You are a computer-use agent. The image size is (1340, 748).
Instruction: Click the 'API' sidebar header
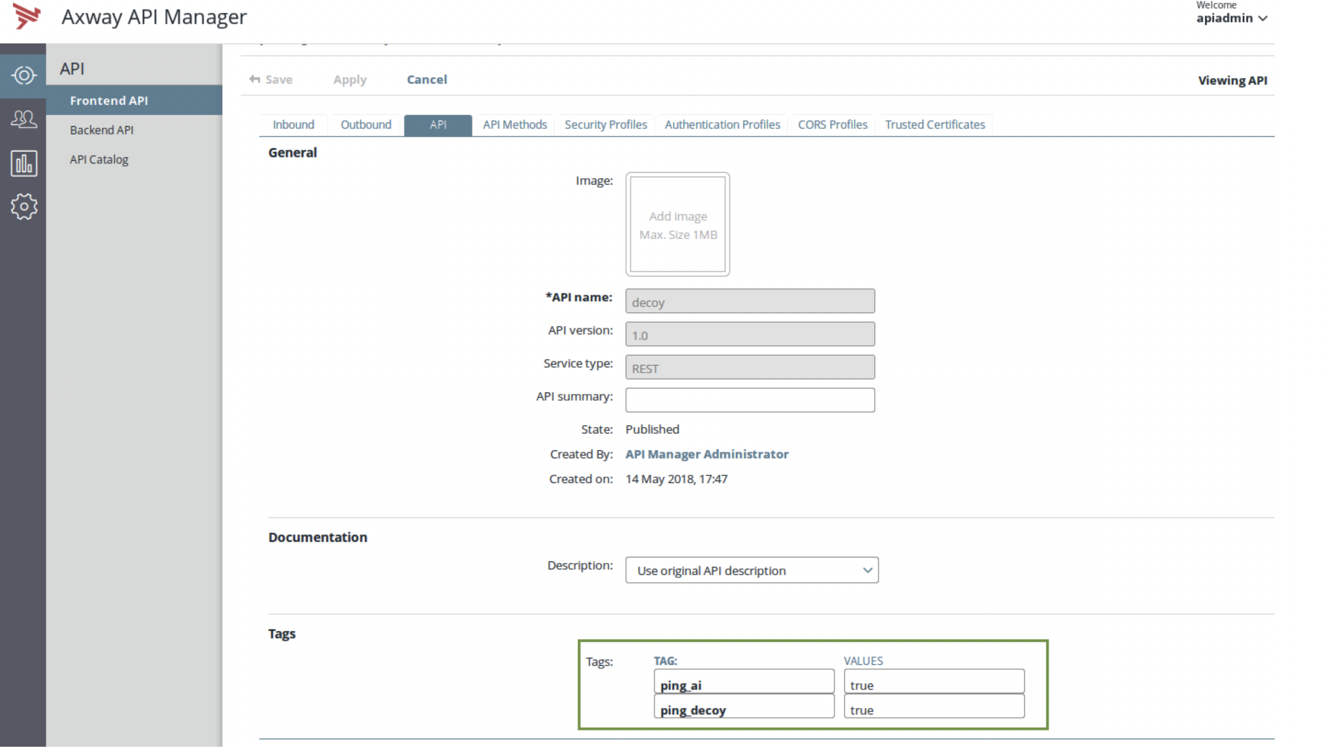tap(72, 68)
